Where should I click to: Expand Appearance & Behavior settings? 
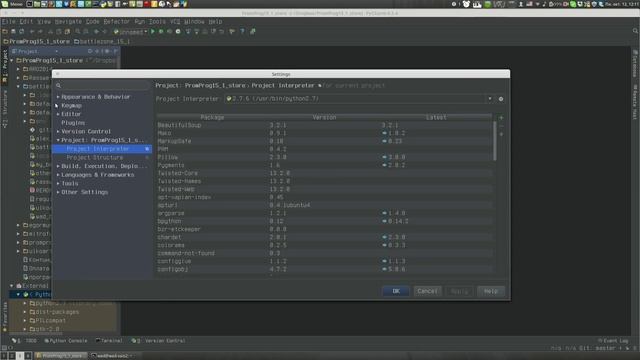point(58,97)
